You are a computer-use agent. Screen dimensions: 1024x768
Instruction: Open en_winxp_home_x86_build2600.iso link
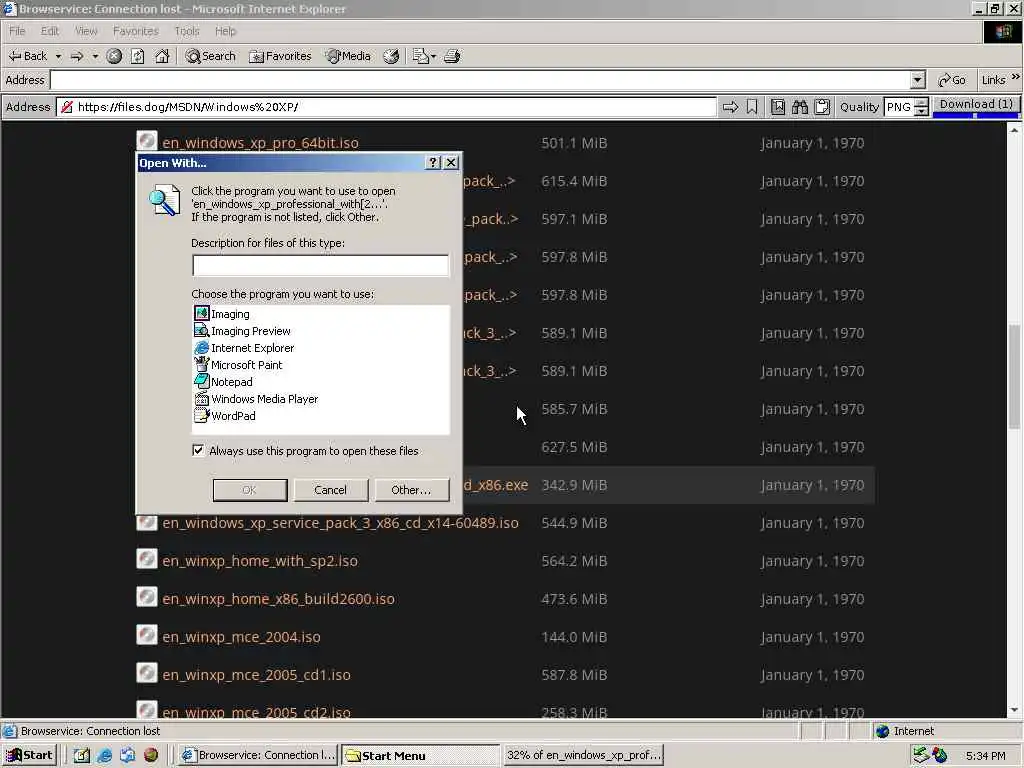(278, 599)
